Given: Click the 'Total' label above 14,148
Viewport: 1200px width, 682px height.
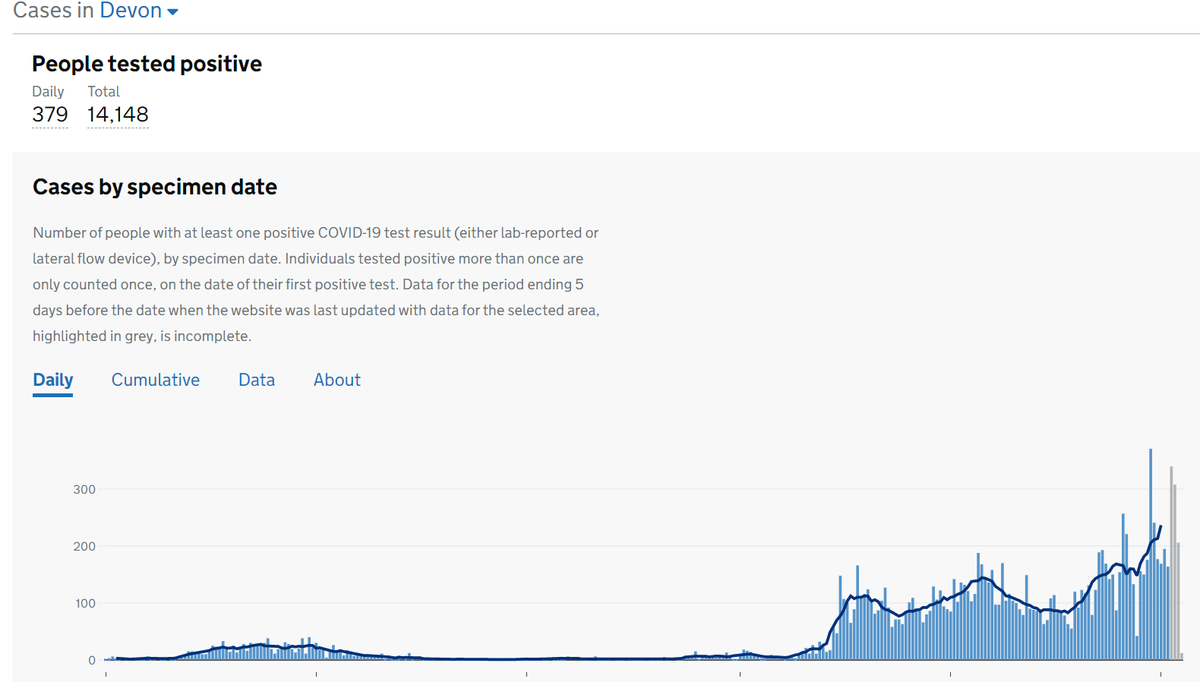Looking at the screenshot, I should [104, 91].
